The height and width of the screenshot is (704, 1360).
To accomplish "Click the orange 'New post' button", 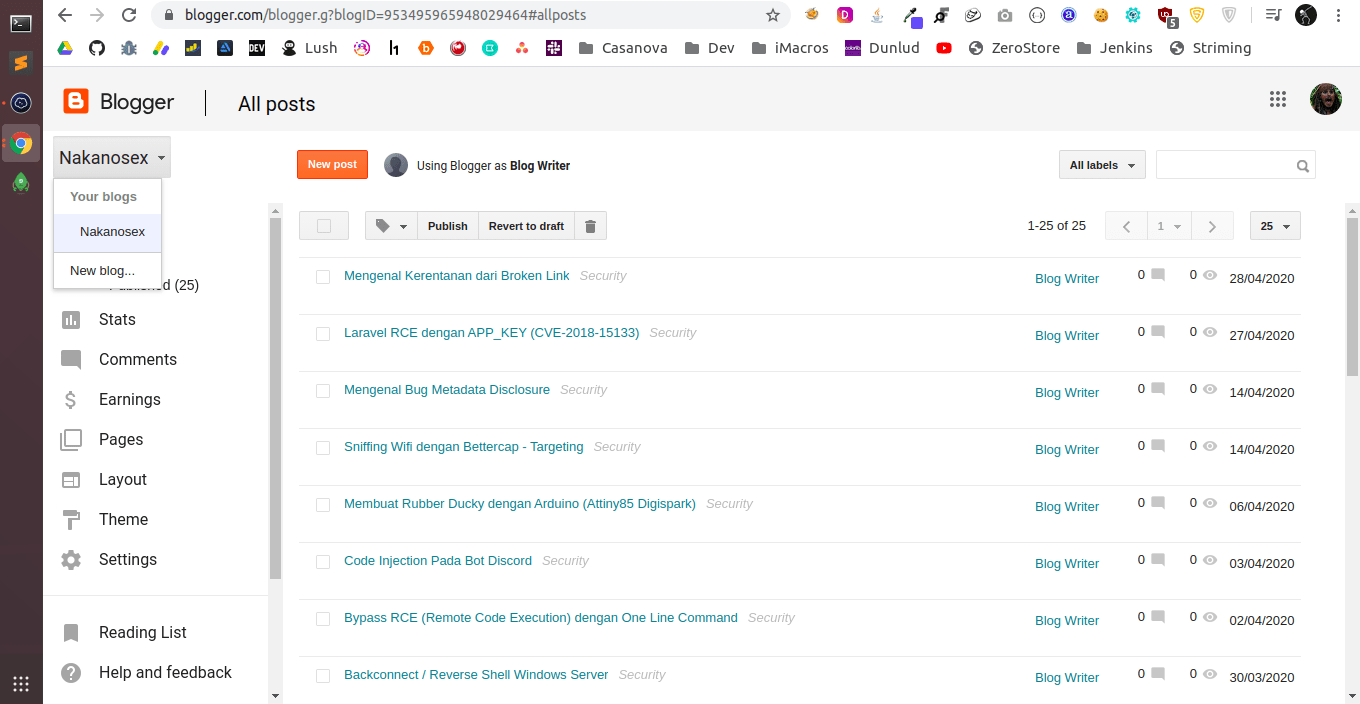I will pos(332,164).
